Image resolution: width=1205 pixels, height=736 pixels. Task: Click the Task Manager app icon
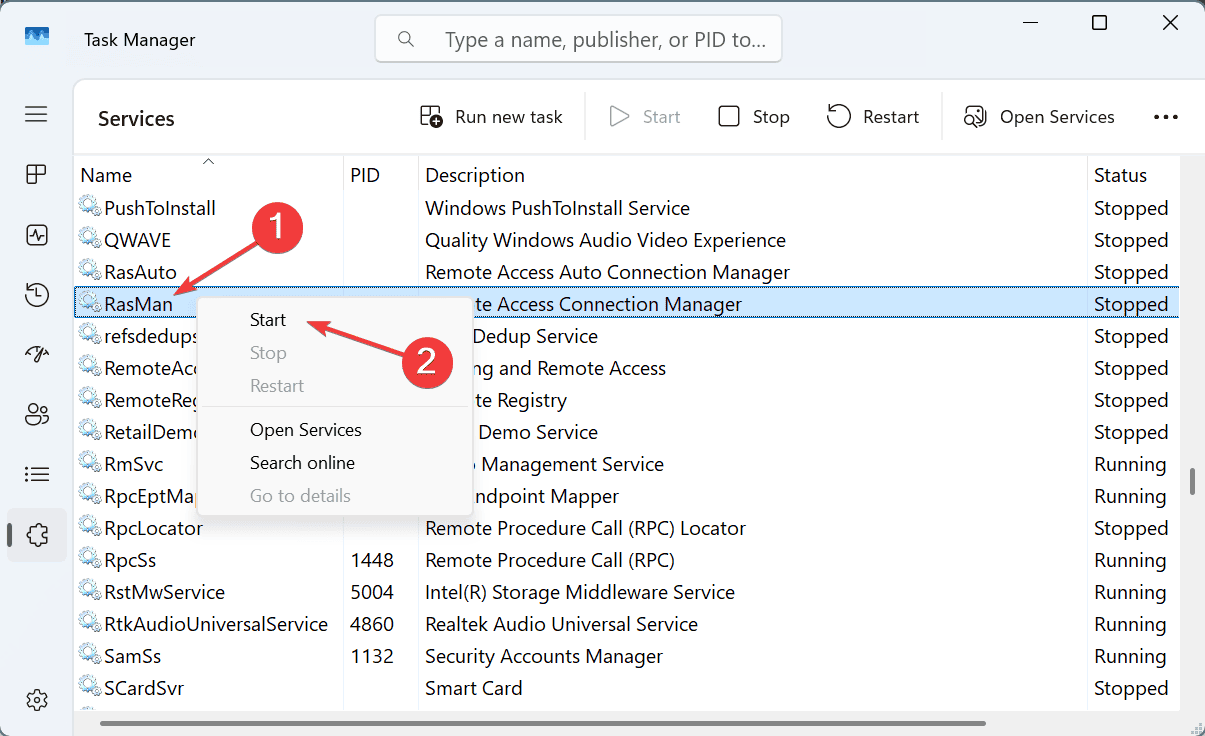pyautogui.click(x=37, y=36)
